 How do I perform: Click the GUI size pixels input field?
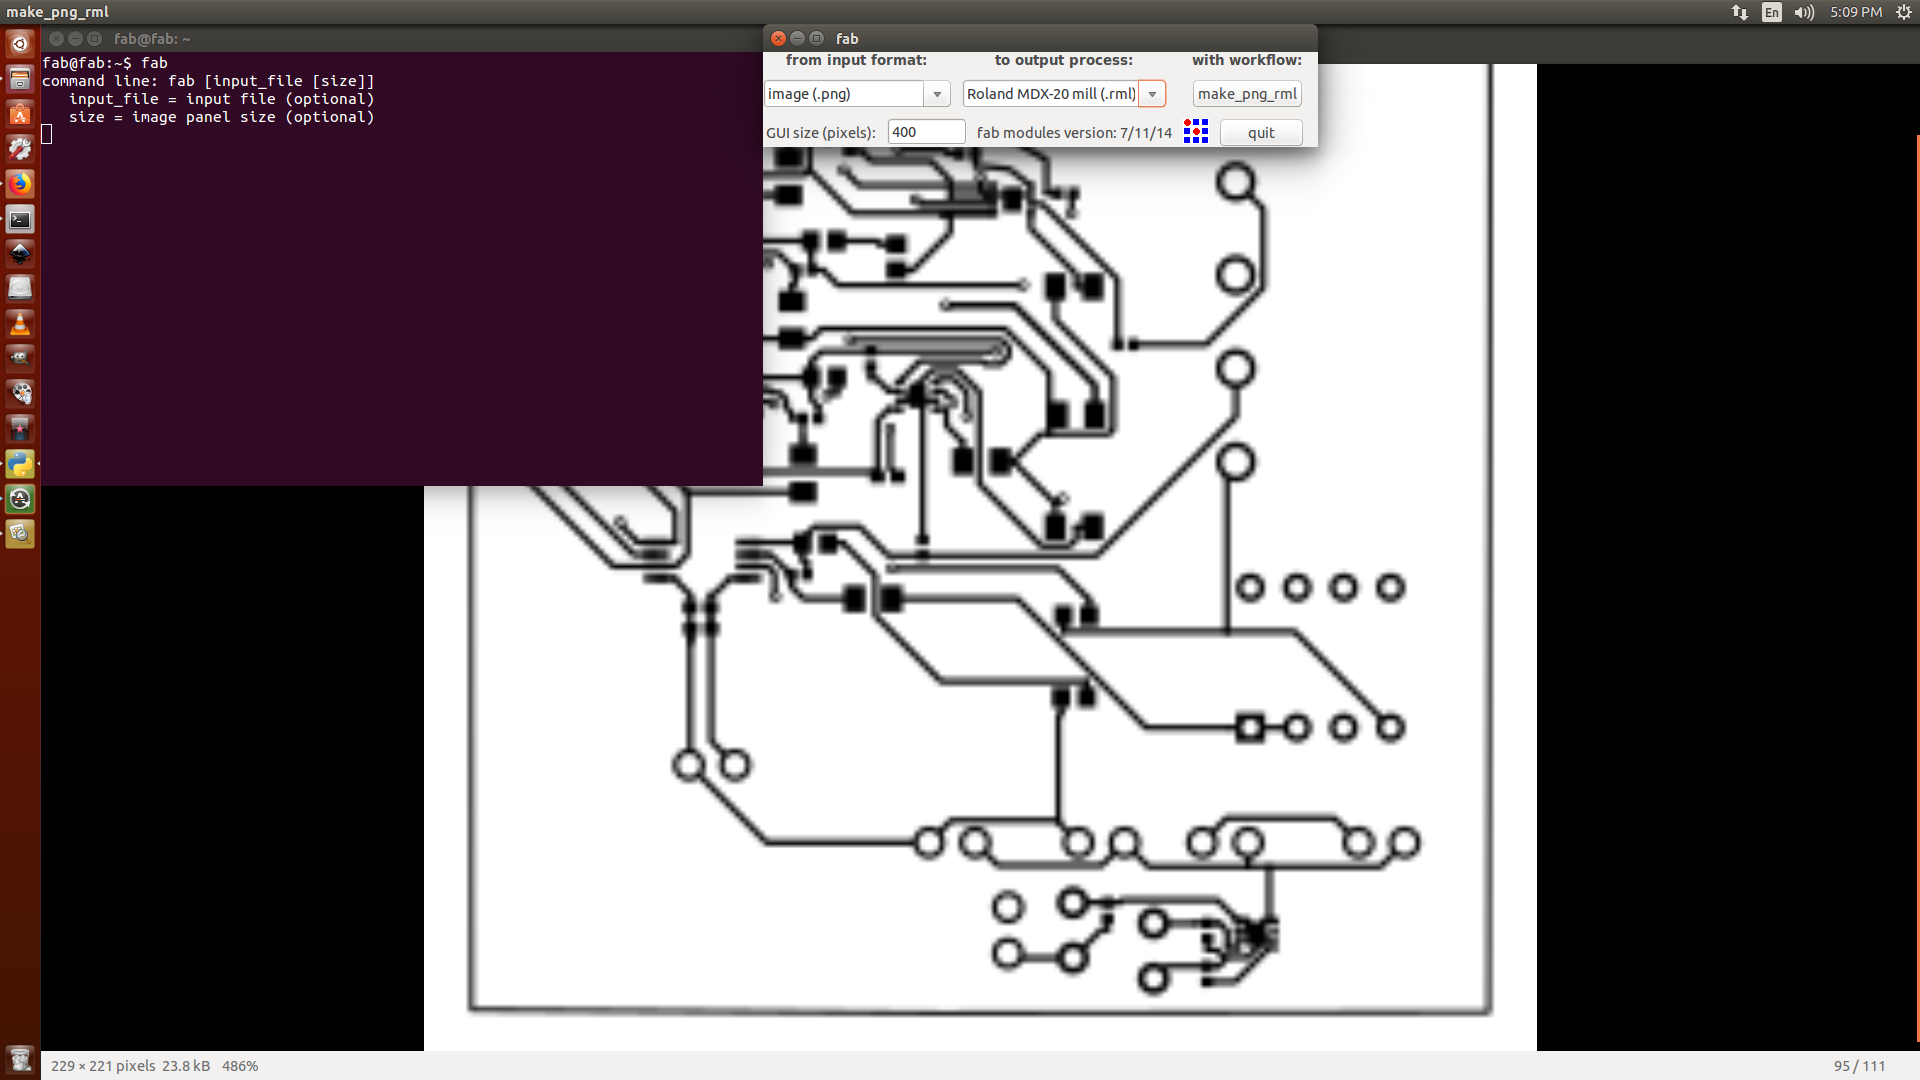926,132
